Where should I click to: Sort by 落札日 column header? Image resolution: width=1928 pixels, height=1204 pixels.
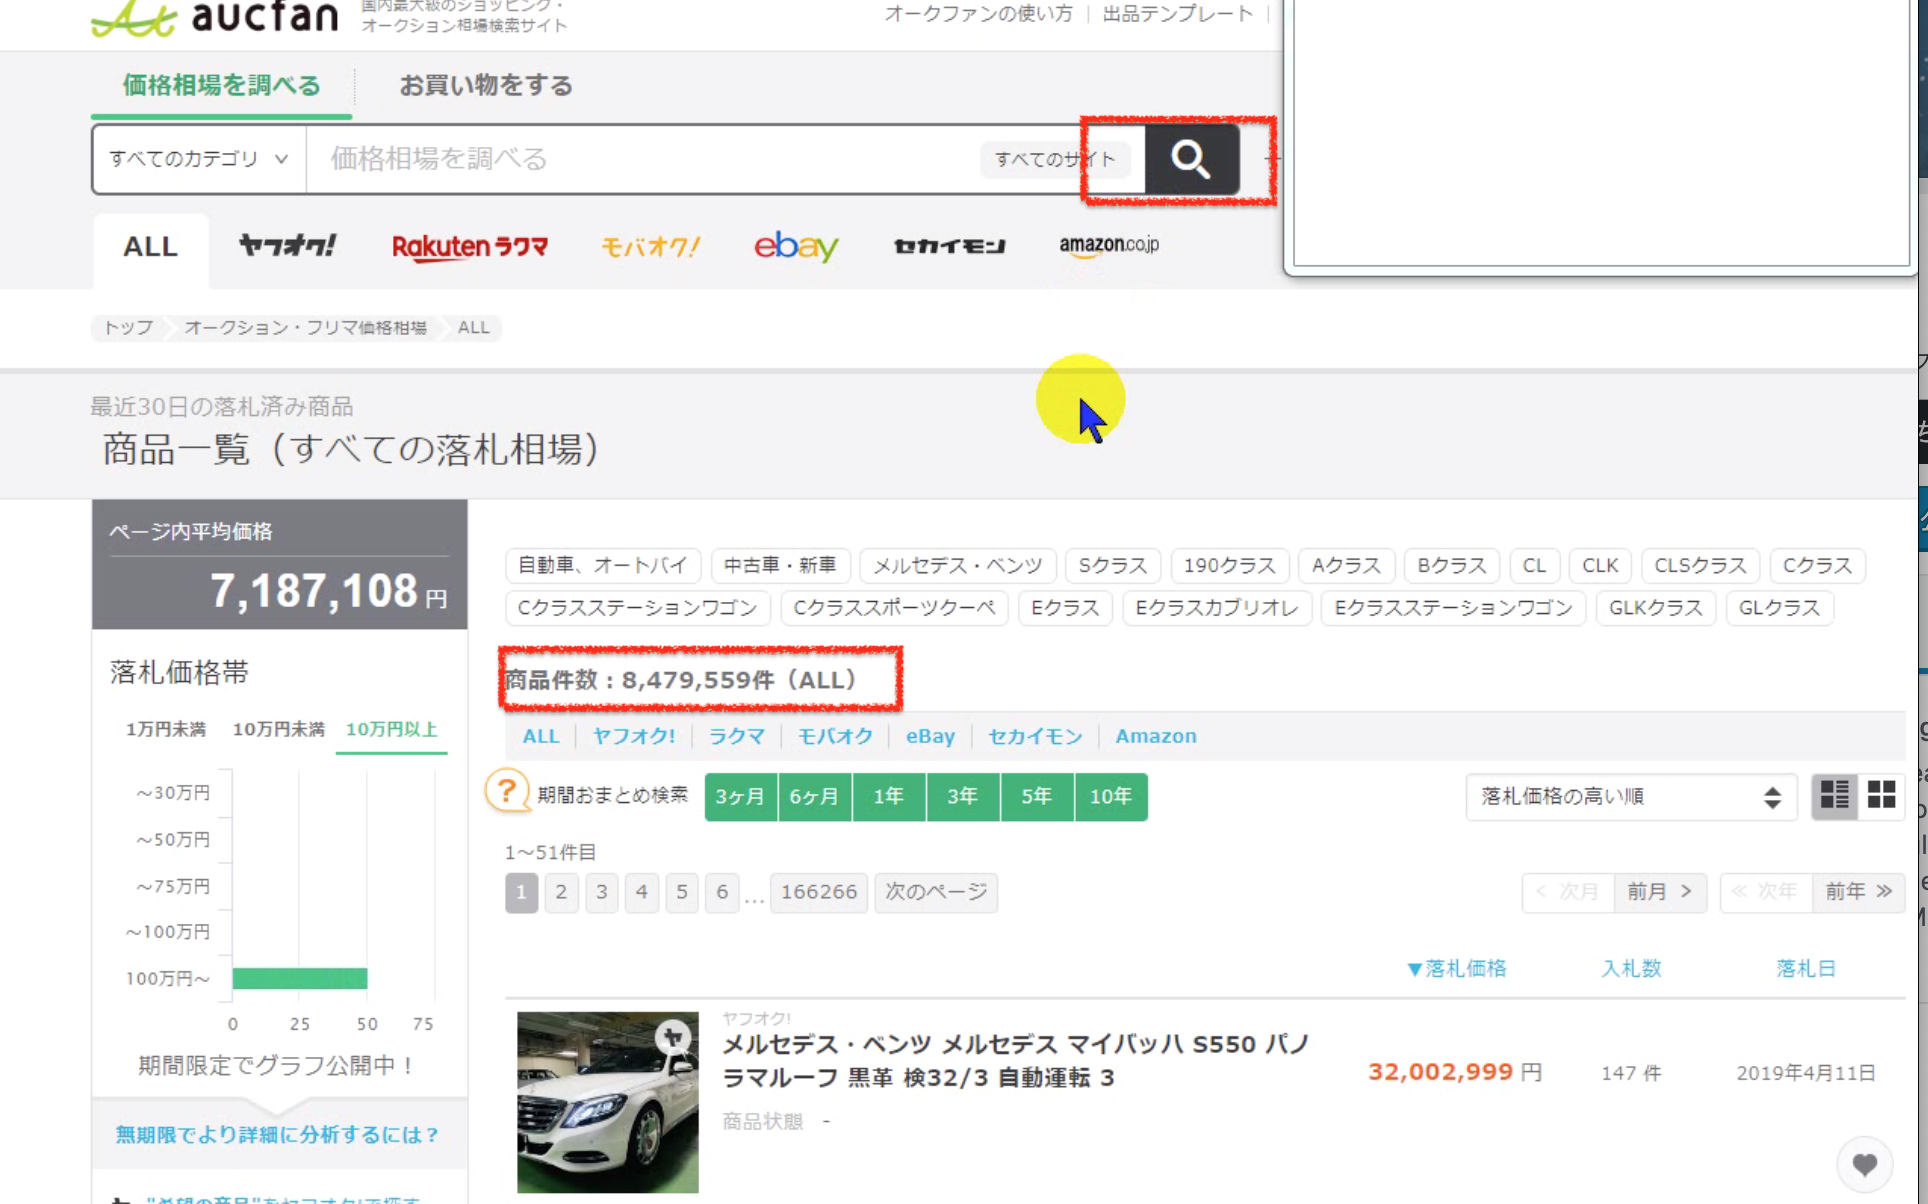click(1806, 969)
